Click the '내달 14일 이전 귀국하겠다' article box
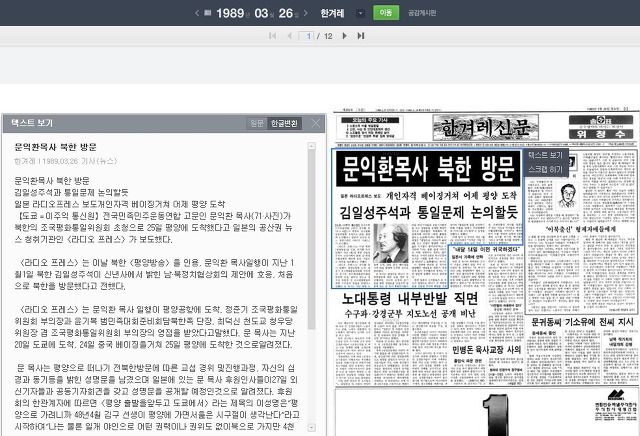The width and height of the screenshot is (640, 436). point(486,249)
